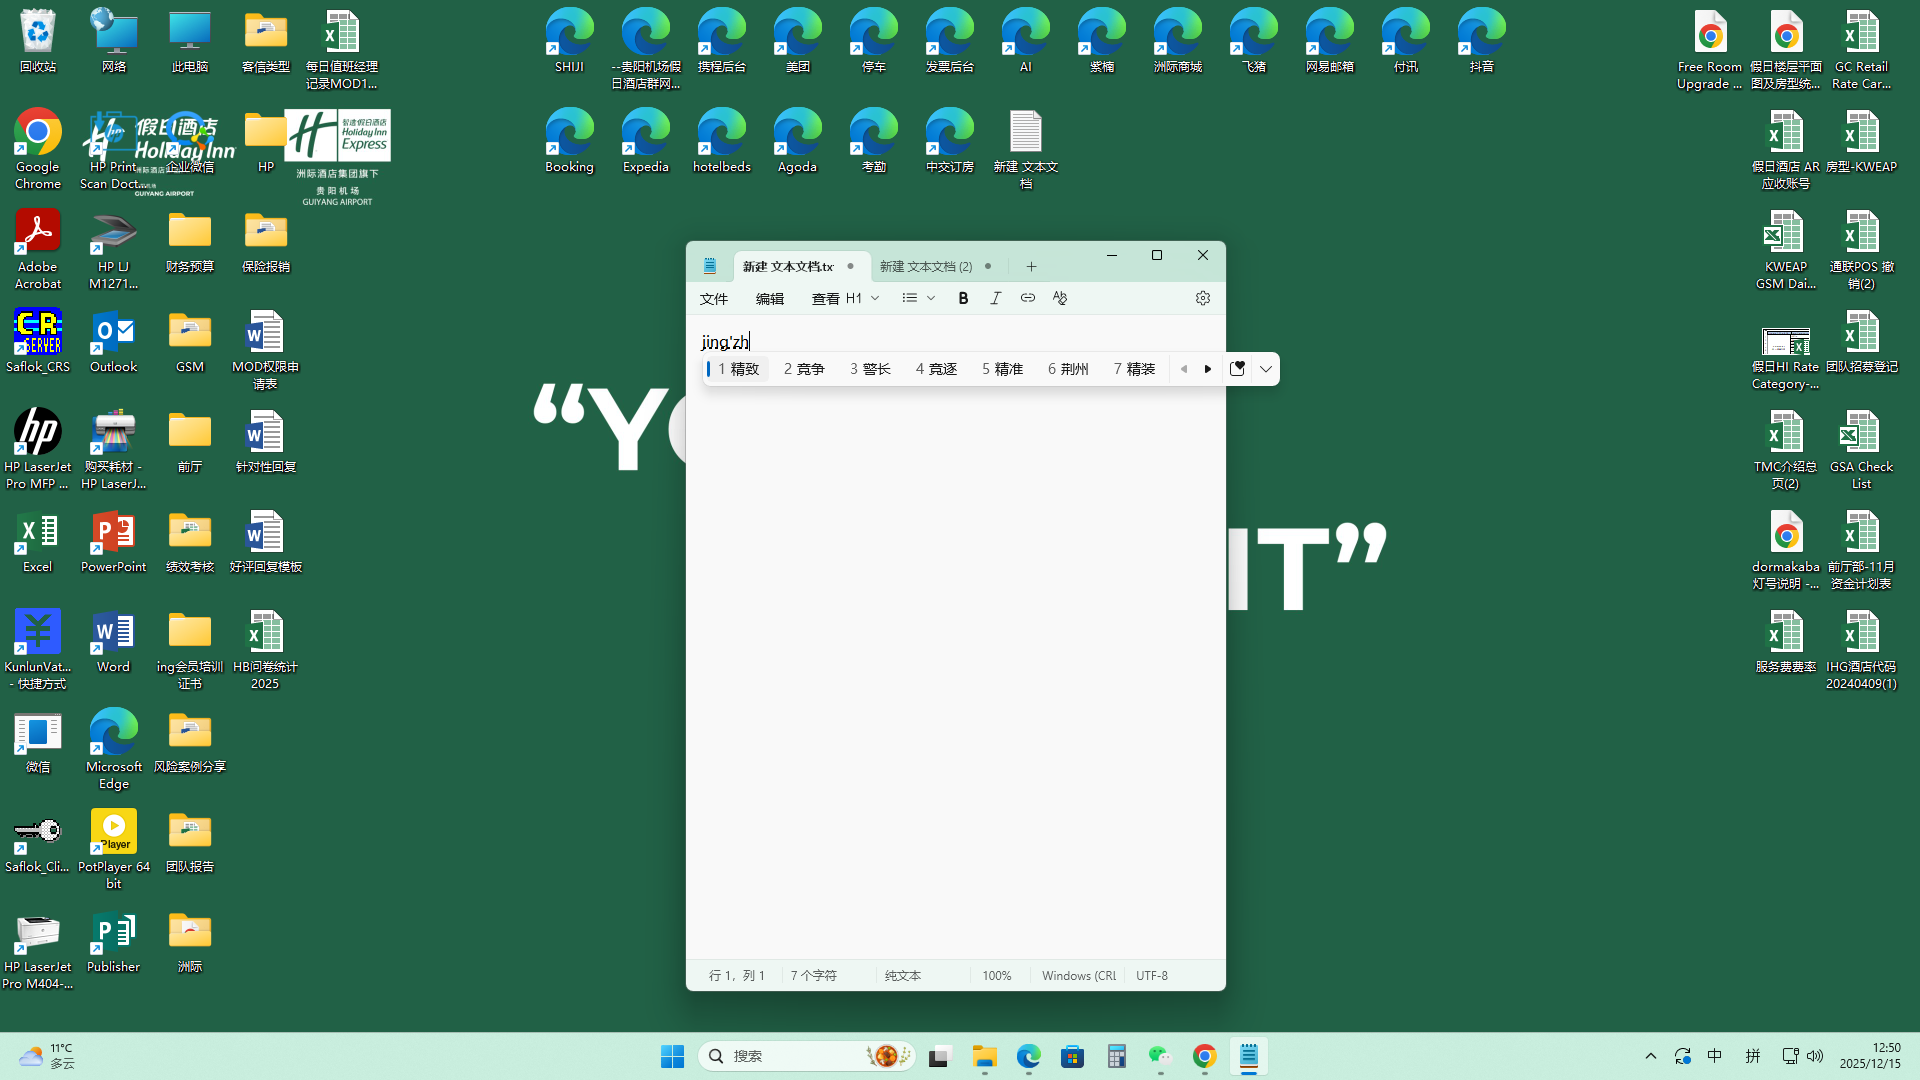Click the clear formatting icon
The width and height of the screenshot is (1920, 1080).
[1059, 298]
